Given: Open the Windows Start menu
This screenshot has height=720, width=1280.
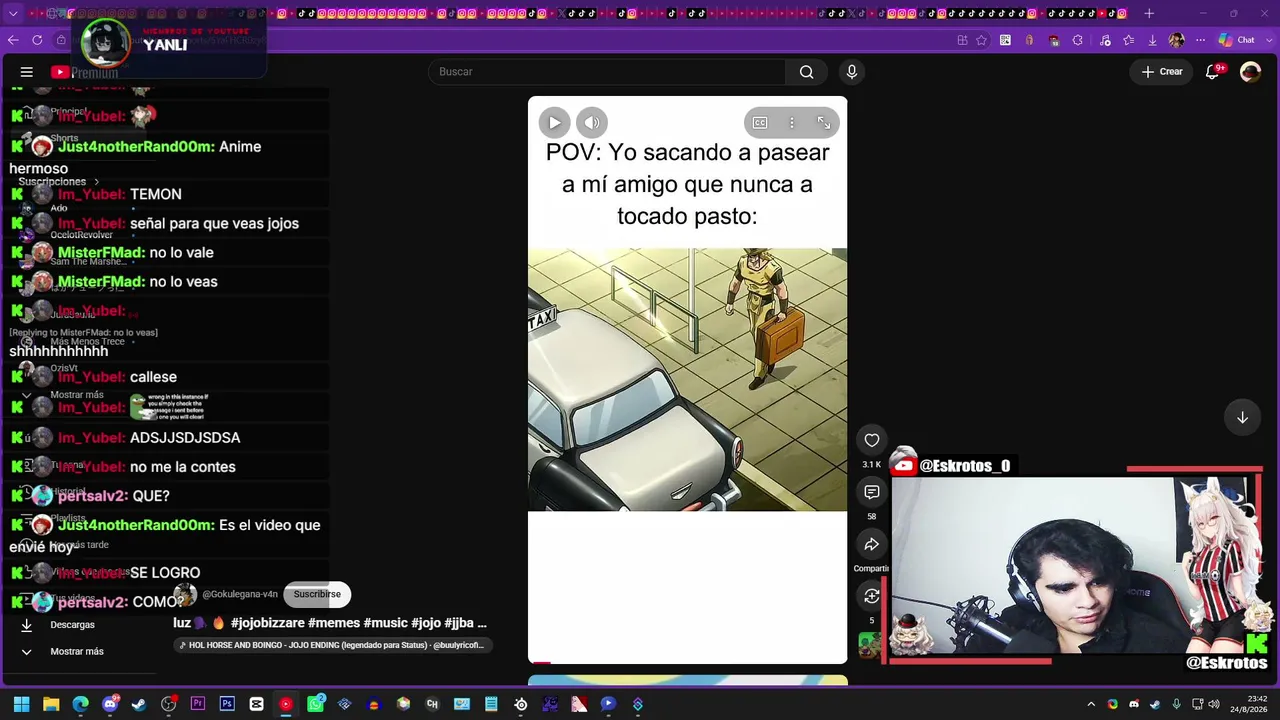Looking at the screenshot, I should (21, 704).
